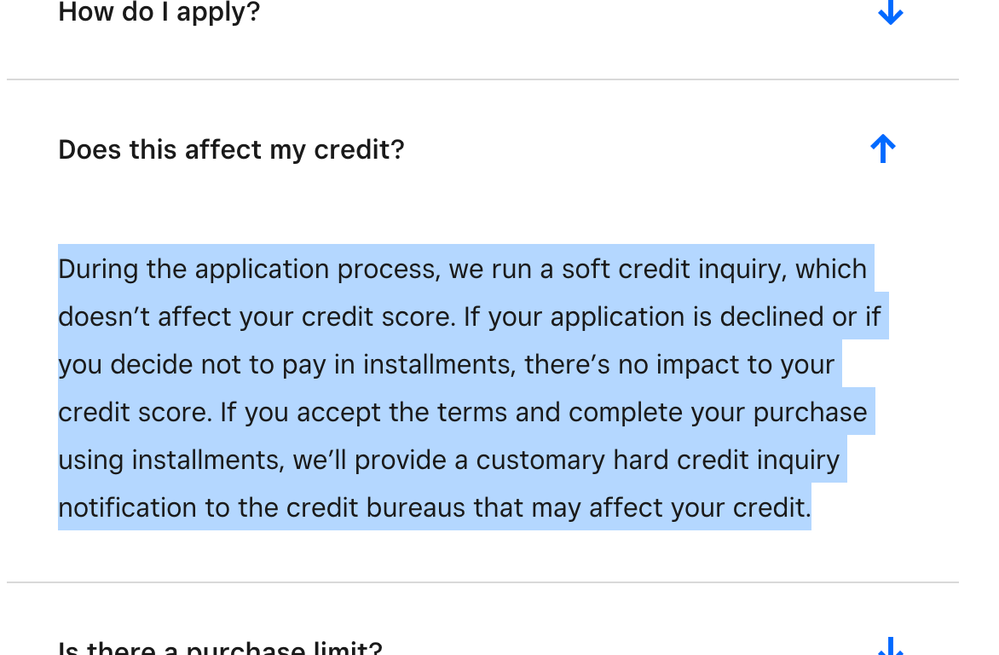The width and height of the screenshot is (999, 655).
Task: Expand the "How do I apply?" arrow
Action: (x=889, y=12)
